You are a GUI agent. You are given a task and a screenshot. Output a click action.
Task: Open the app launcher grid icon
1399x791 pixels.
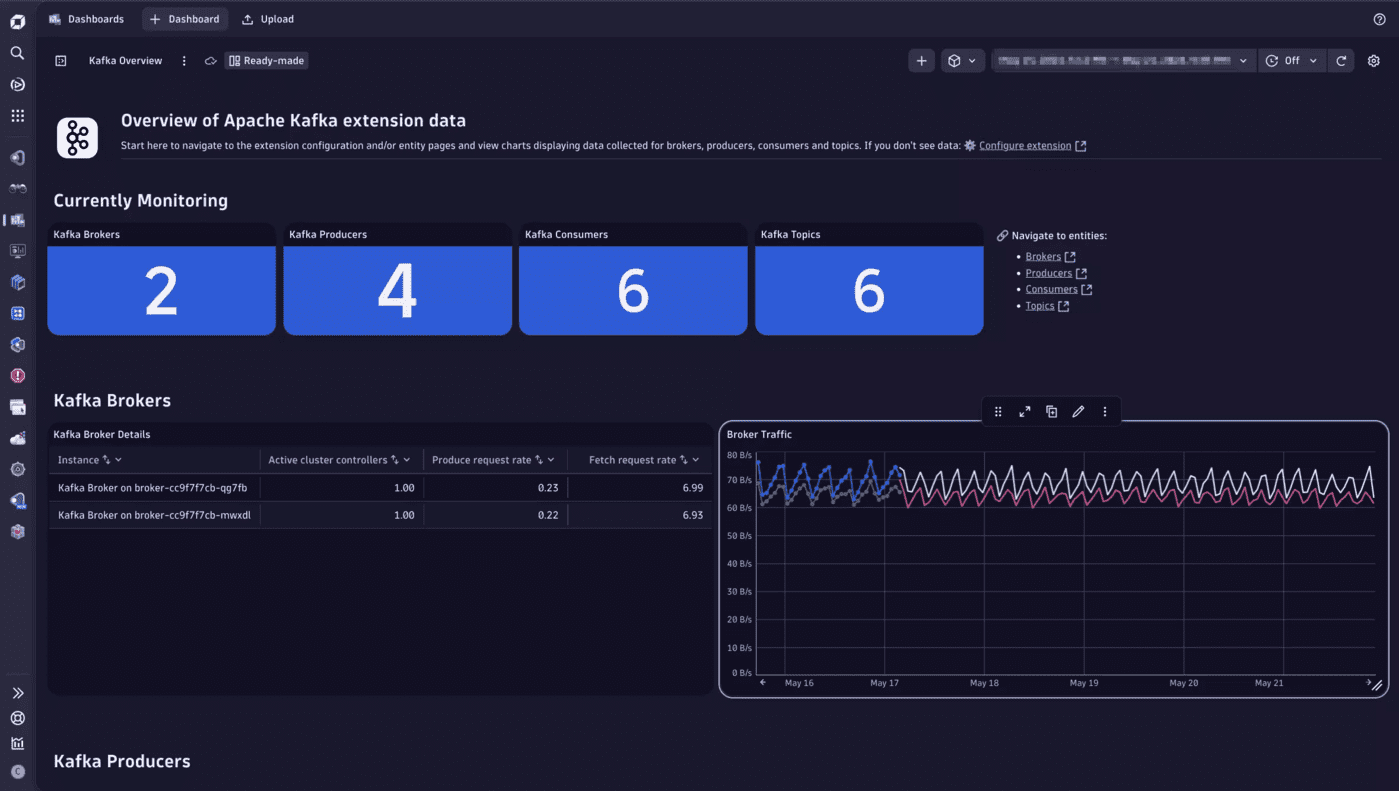click(x=16, y=115)
